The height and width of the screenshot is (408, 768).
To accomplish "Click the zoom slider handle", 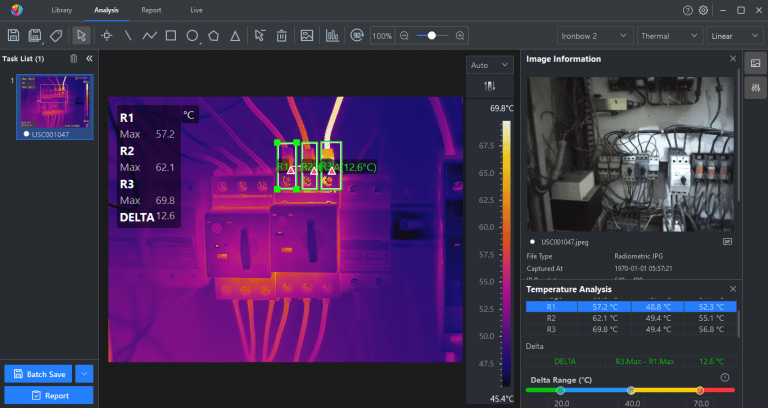I will click(431, 35).
